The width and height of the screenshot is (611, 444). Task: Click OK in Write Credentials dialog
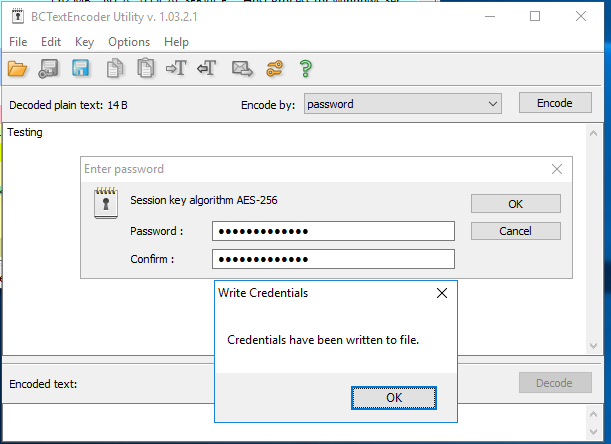pos(394,398)
